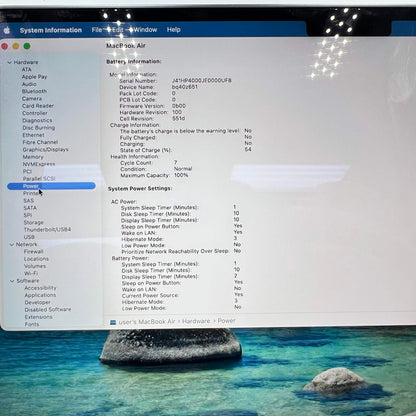Select Firewall under Network
The width and height of the screenshot is (416, 416).
pos(34,252)
